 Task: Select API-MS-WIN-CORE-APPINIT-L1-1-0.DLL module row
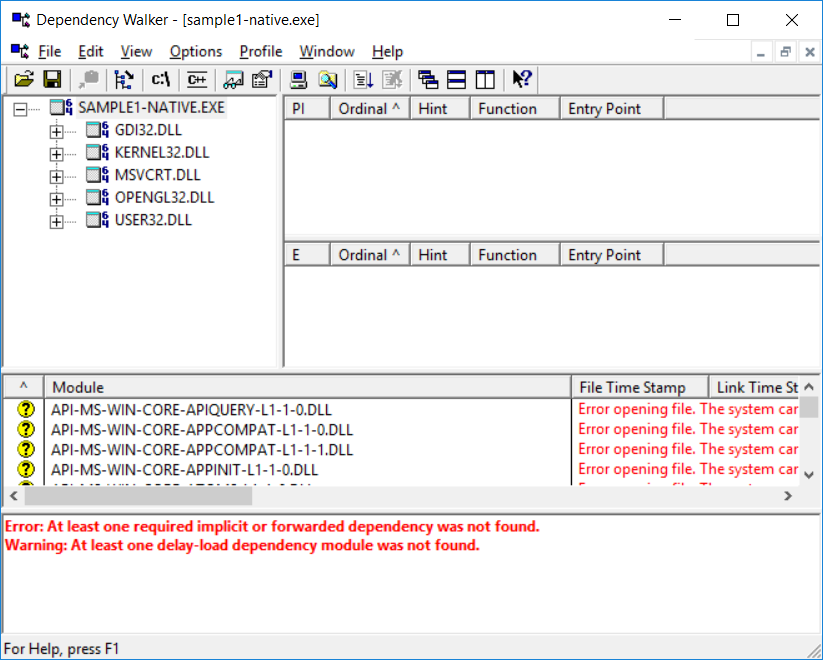[184, 469]
